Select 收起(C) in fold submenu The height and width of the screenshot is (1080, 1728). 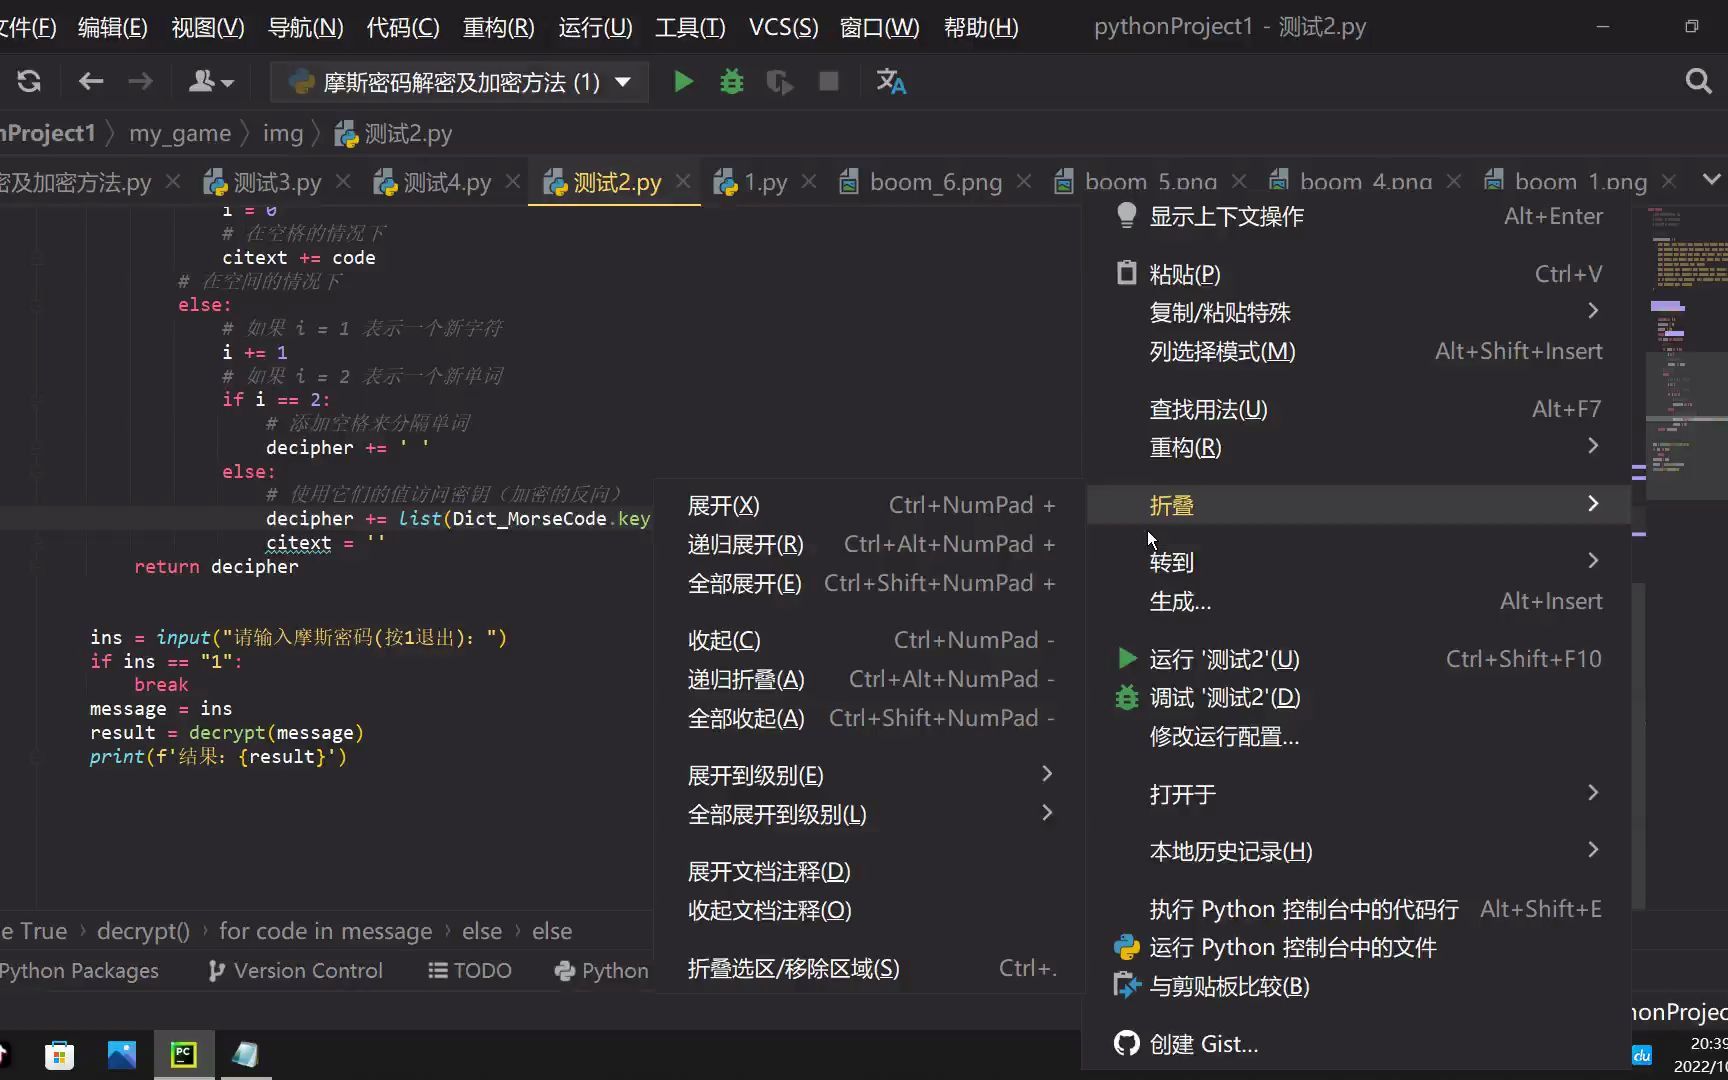click(x=870, y=640)
